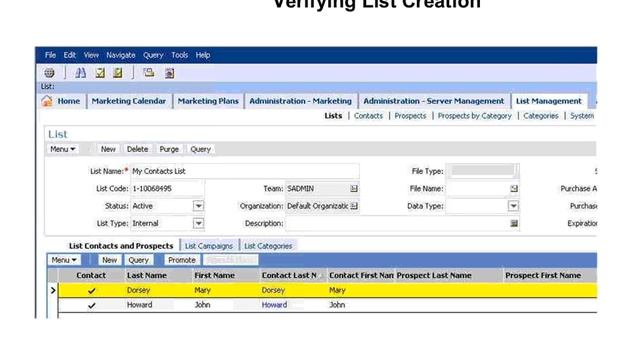This screenshot has height=360, width=640.
Task: Select the row indicator arrow for Dorsey
Action: coord(53,291)
